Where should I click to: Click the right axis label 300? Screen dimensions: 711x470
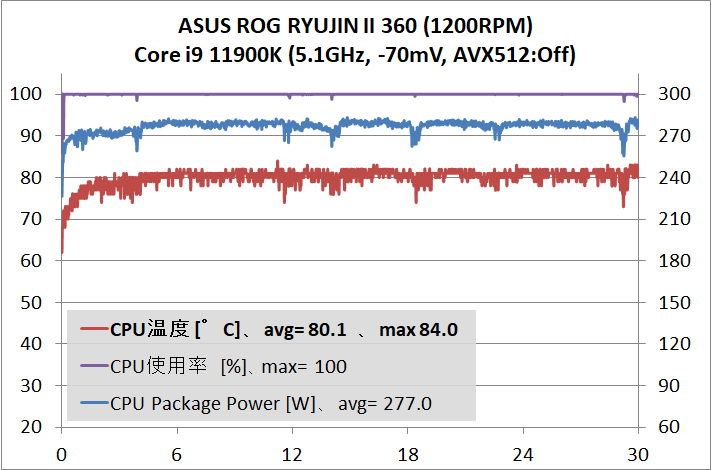(674, 94)
